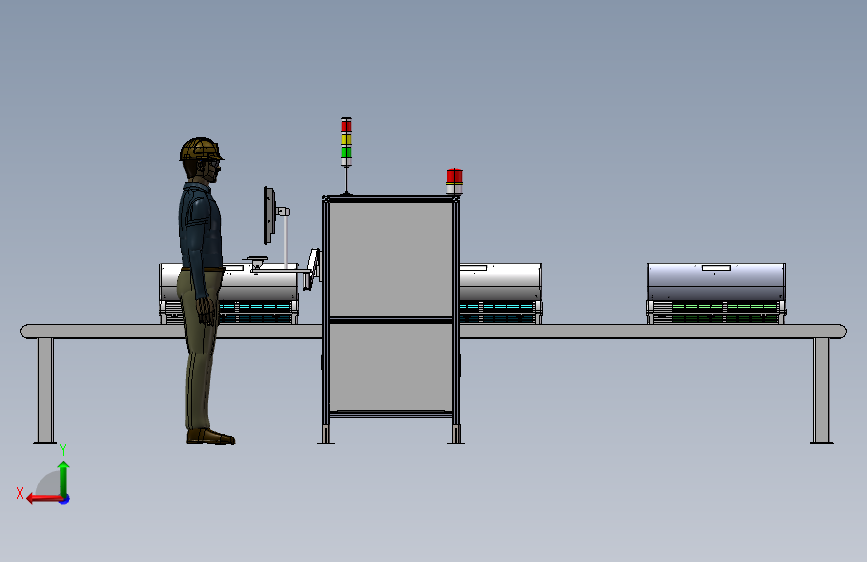This screenshot has width=867, height=562.
Task: Click the blue Z axis dot of the triad
Action: pos(65,499)
